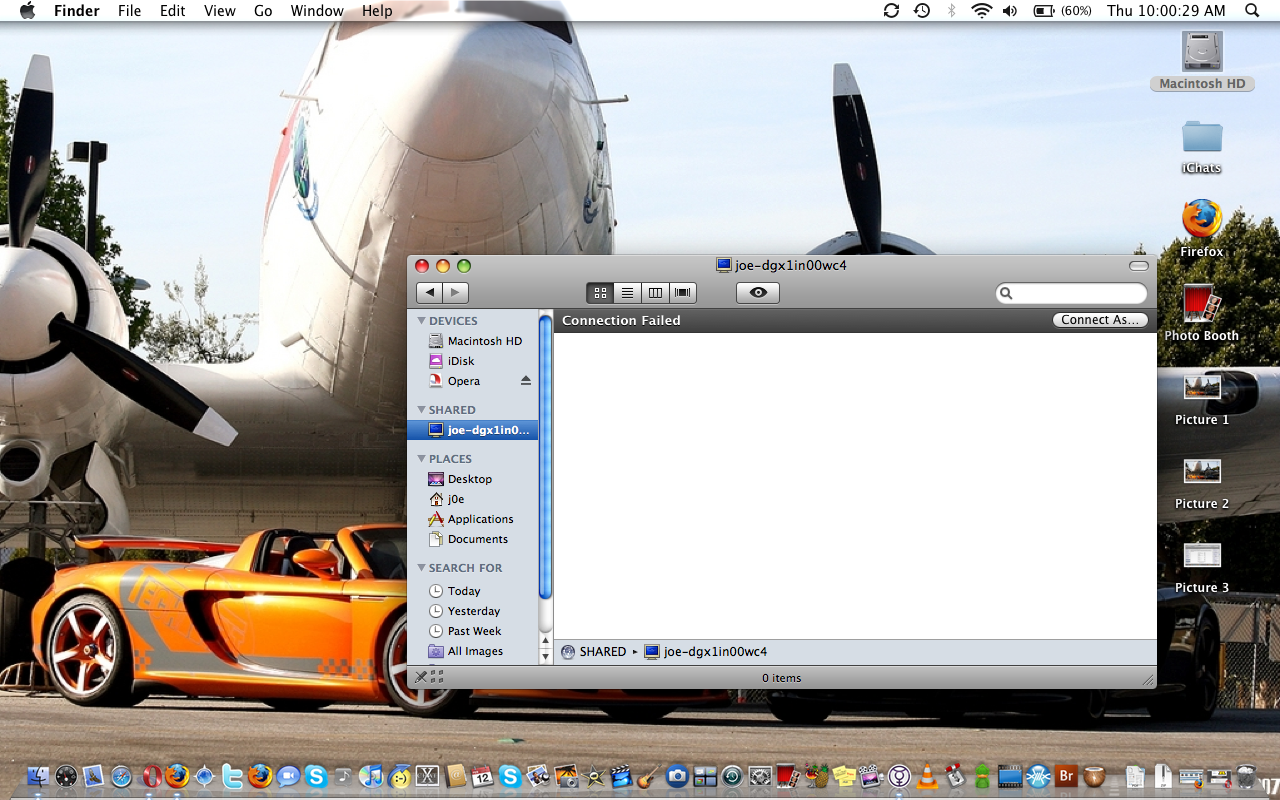This screenshot has height=800, width=1280.
Task: Open the Twitter bird app in Dock
Action: [232, 776]
